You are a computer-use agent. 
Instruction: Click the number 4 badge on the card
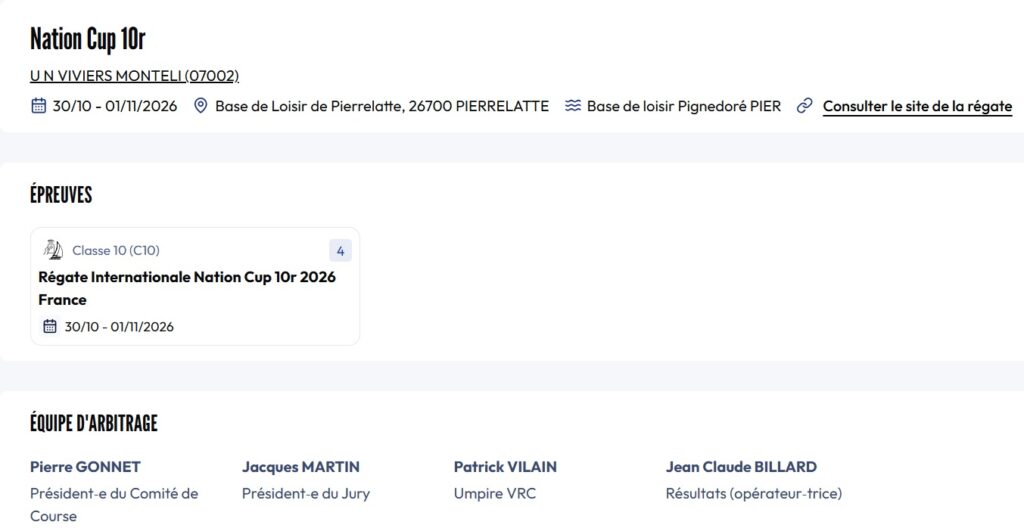[340, 251]
